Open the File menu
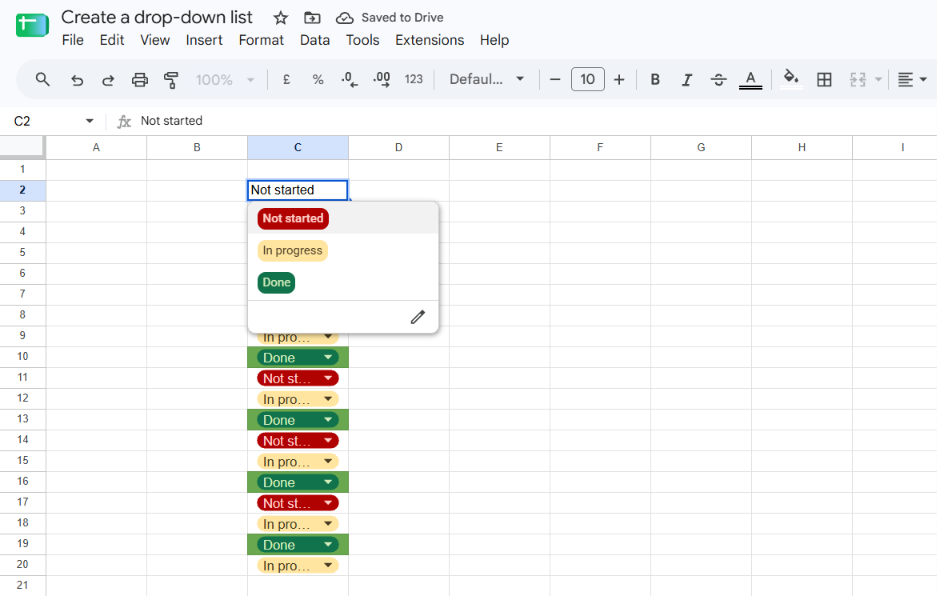Viewport: 937px width, 596px height. pos(73,40)
